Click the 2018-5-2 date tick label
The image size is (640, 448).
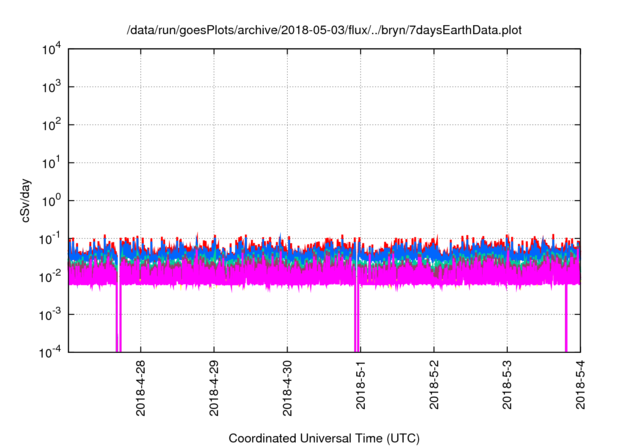click(x=434, y=385)
